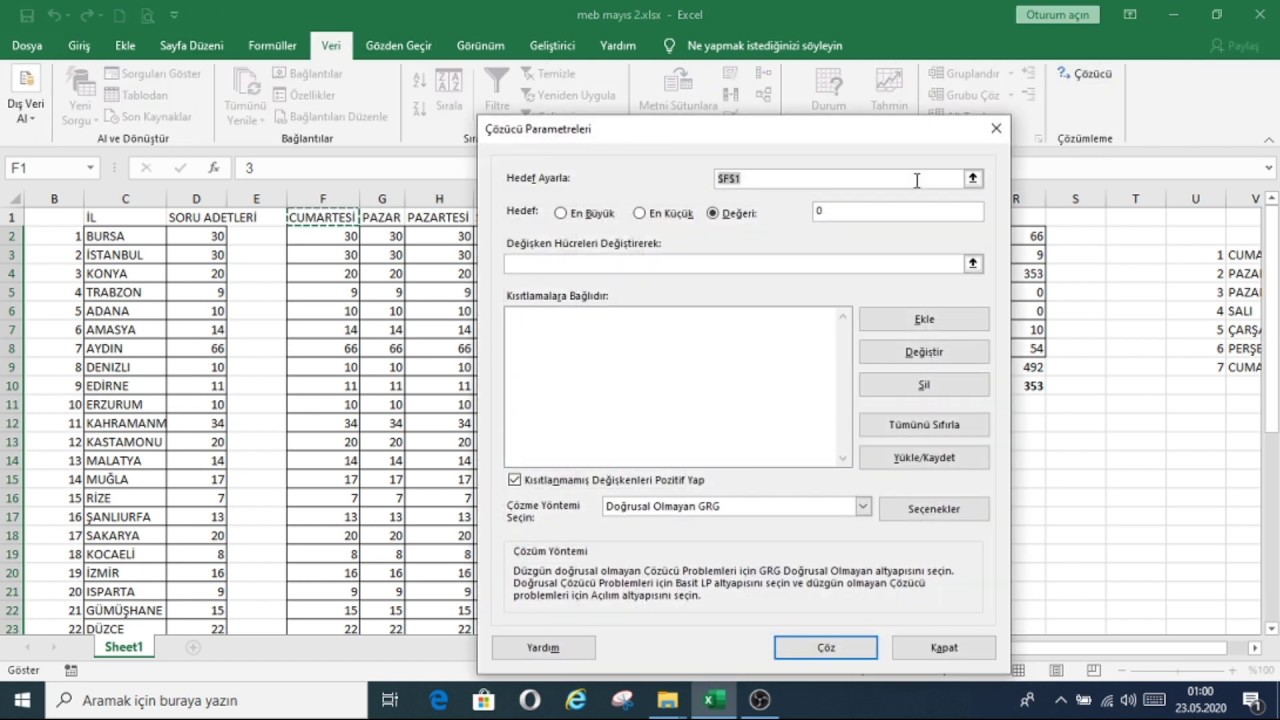Switch to the Görünüm tab
The height and width of the screenshot is (720, 1280).
481,46
